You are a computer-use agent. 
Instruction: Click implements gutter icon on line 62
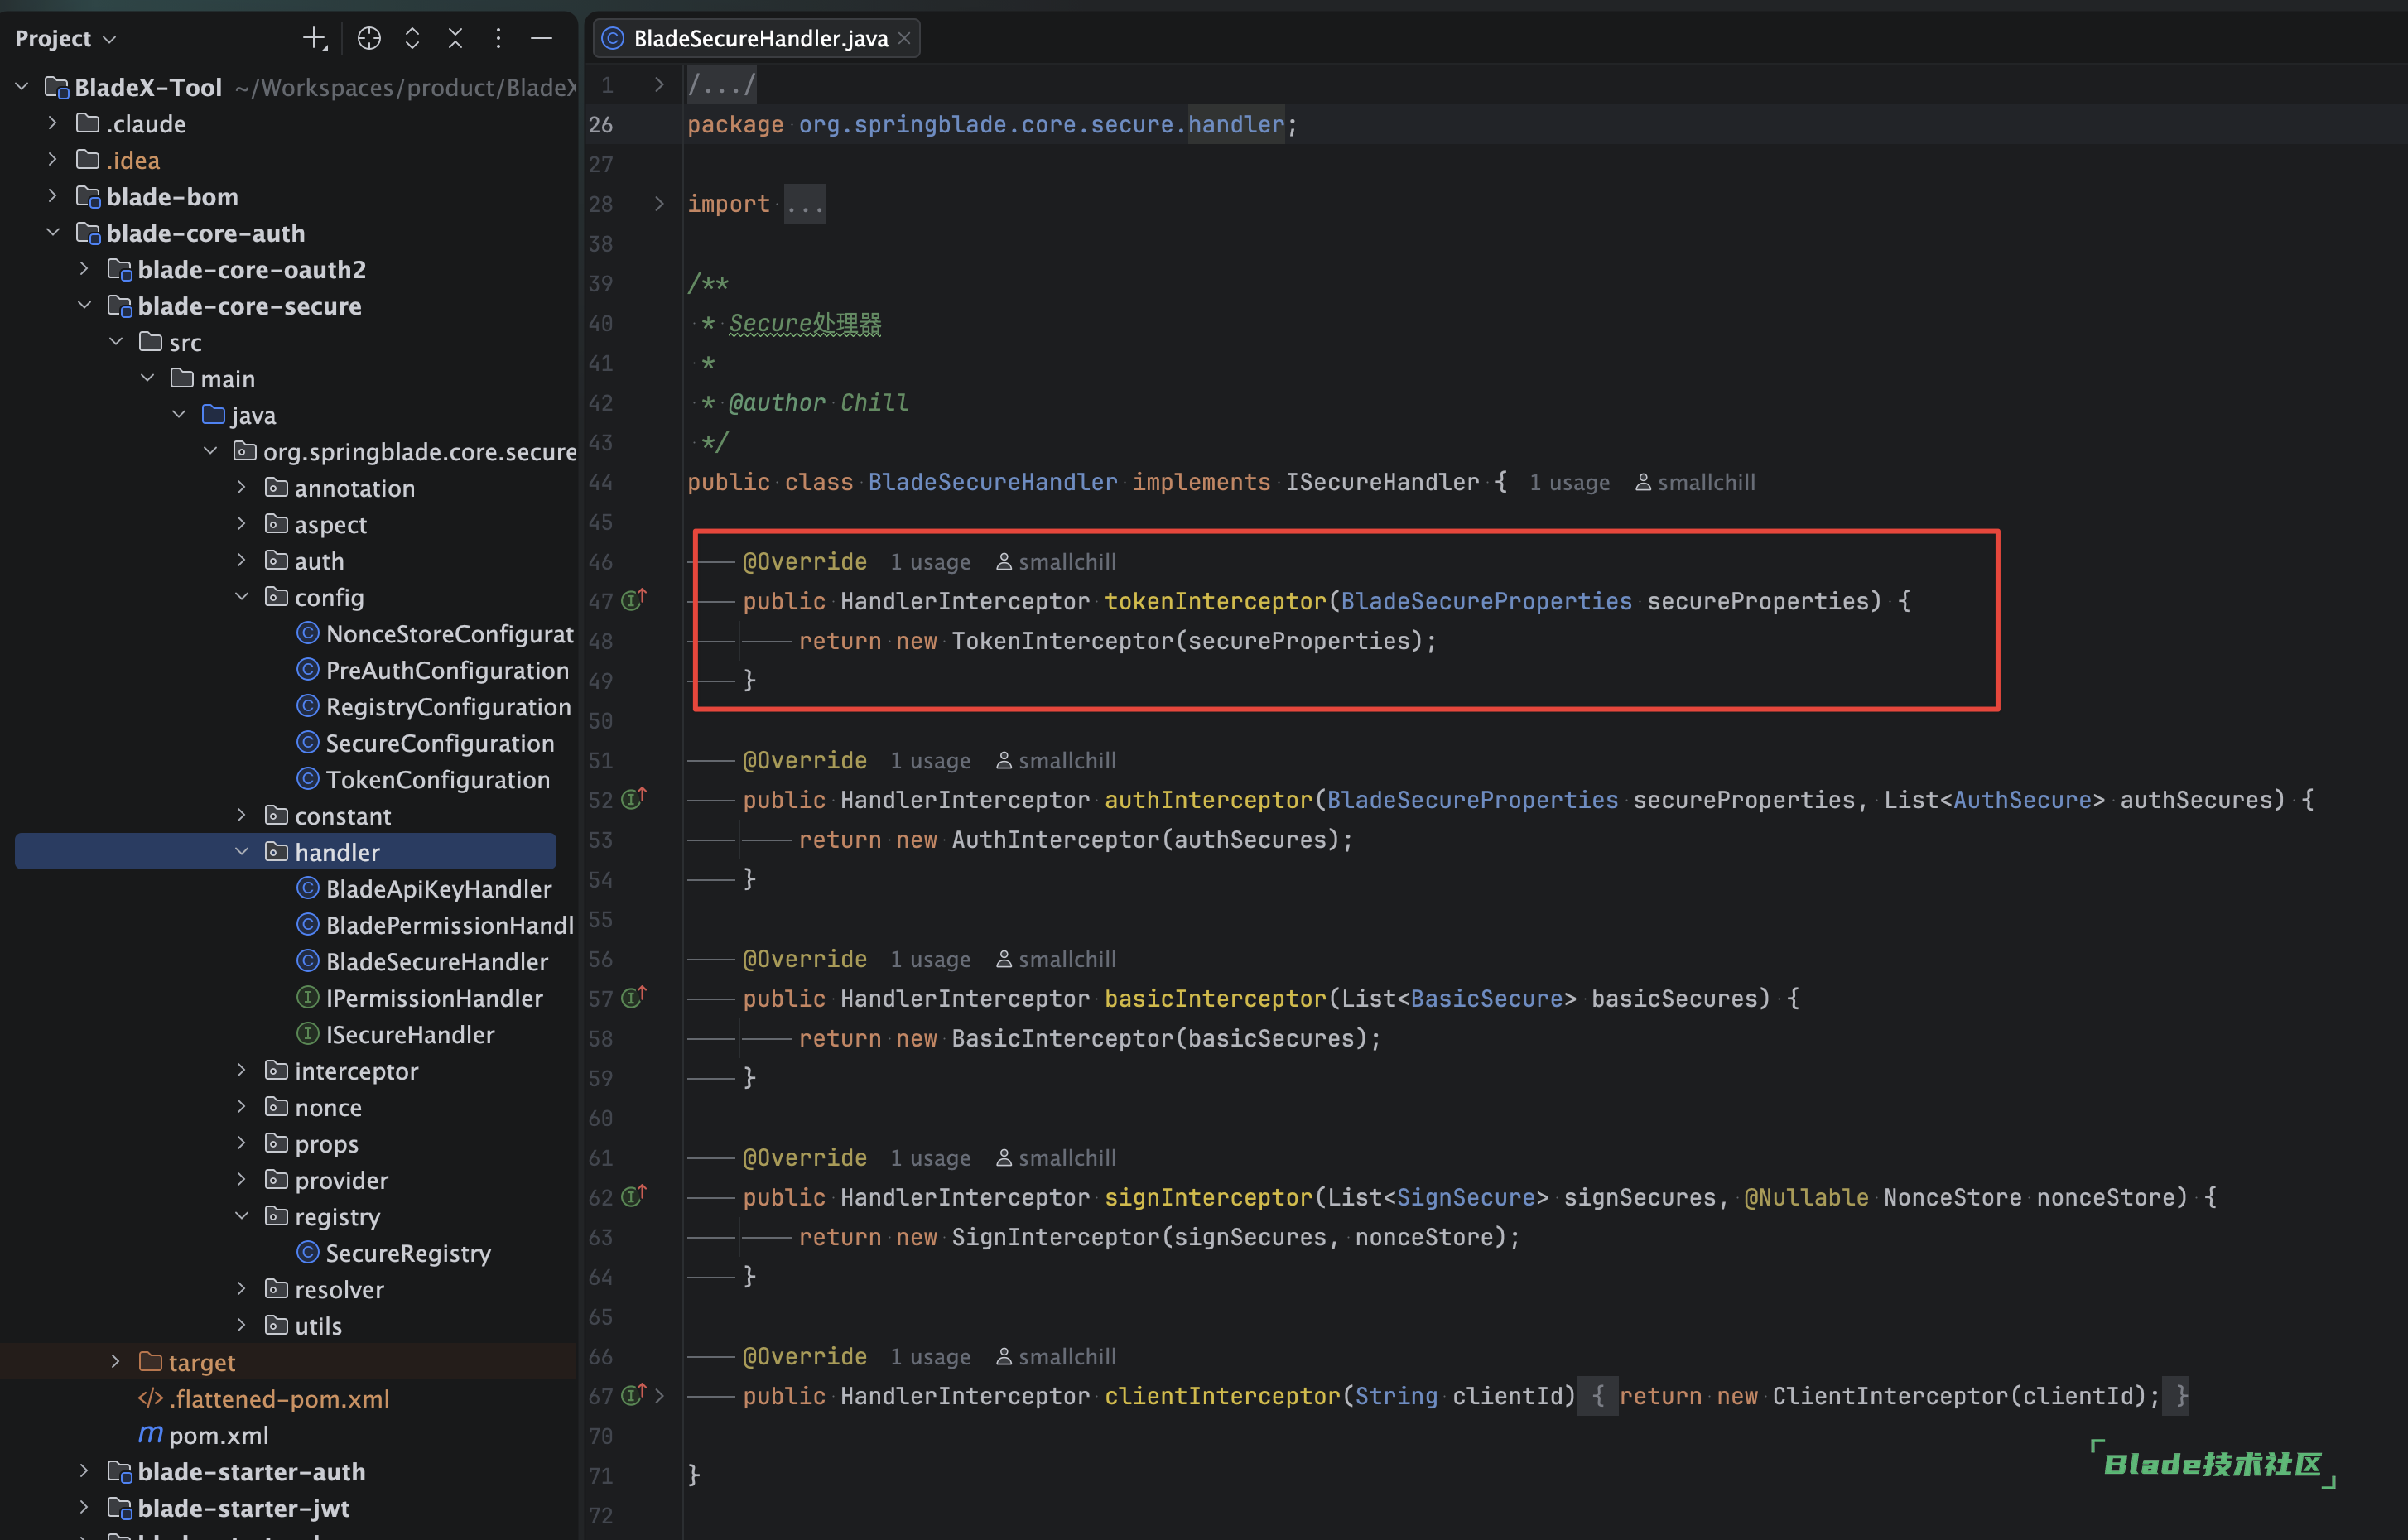point(633,1196)
